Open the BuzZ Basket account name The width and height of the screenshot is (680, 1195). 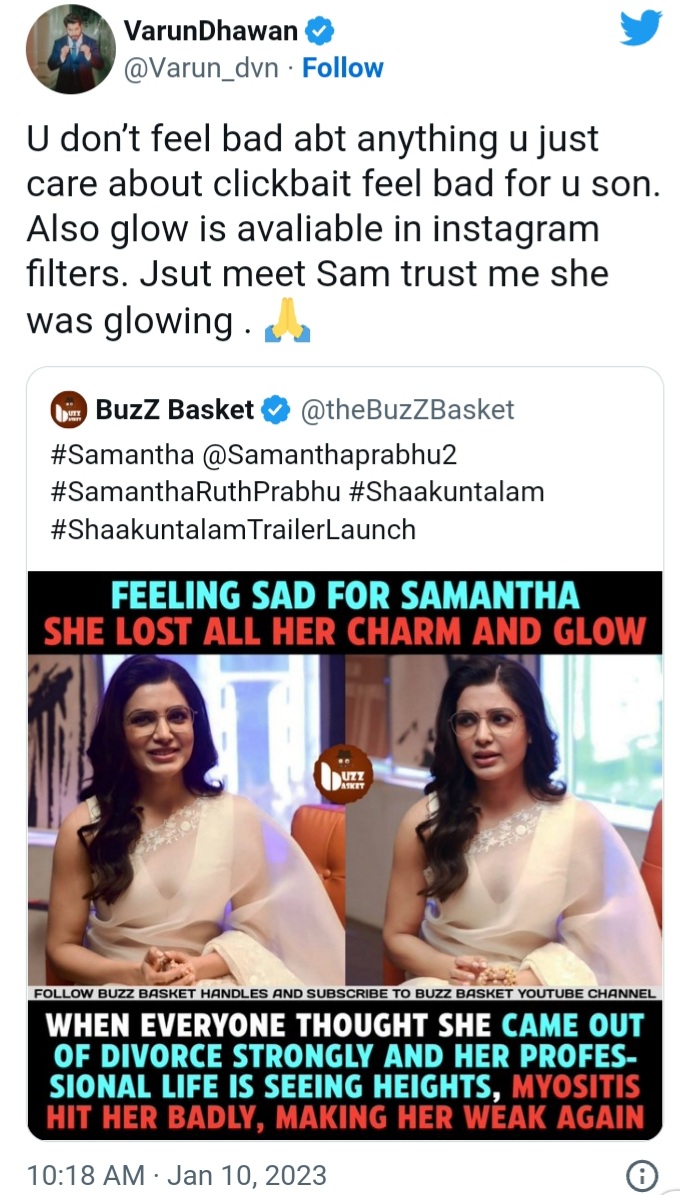point(176,409)
